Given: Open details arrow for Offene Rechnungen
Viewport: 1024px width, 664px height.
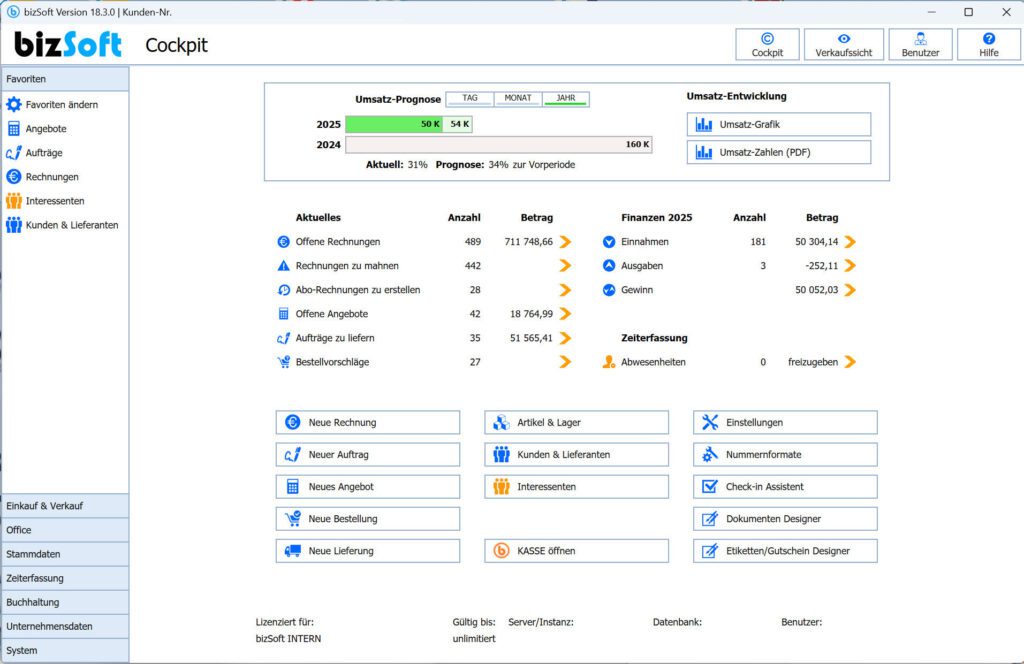Looking at the screenshot, I should click(566, 242).
